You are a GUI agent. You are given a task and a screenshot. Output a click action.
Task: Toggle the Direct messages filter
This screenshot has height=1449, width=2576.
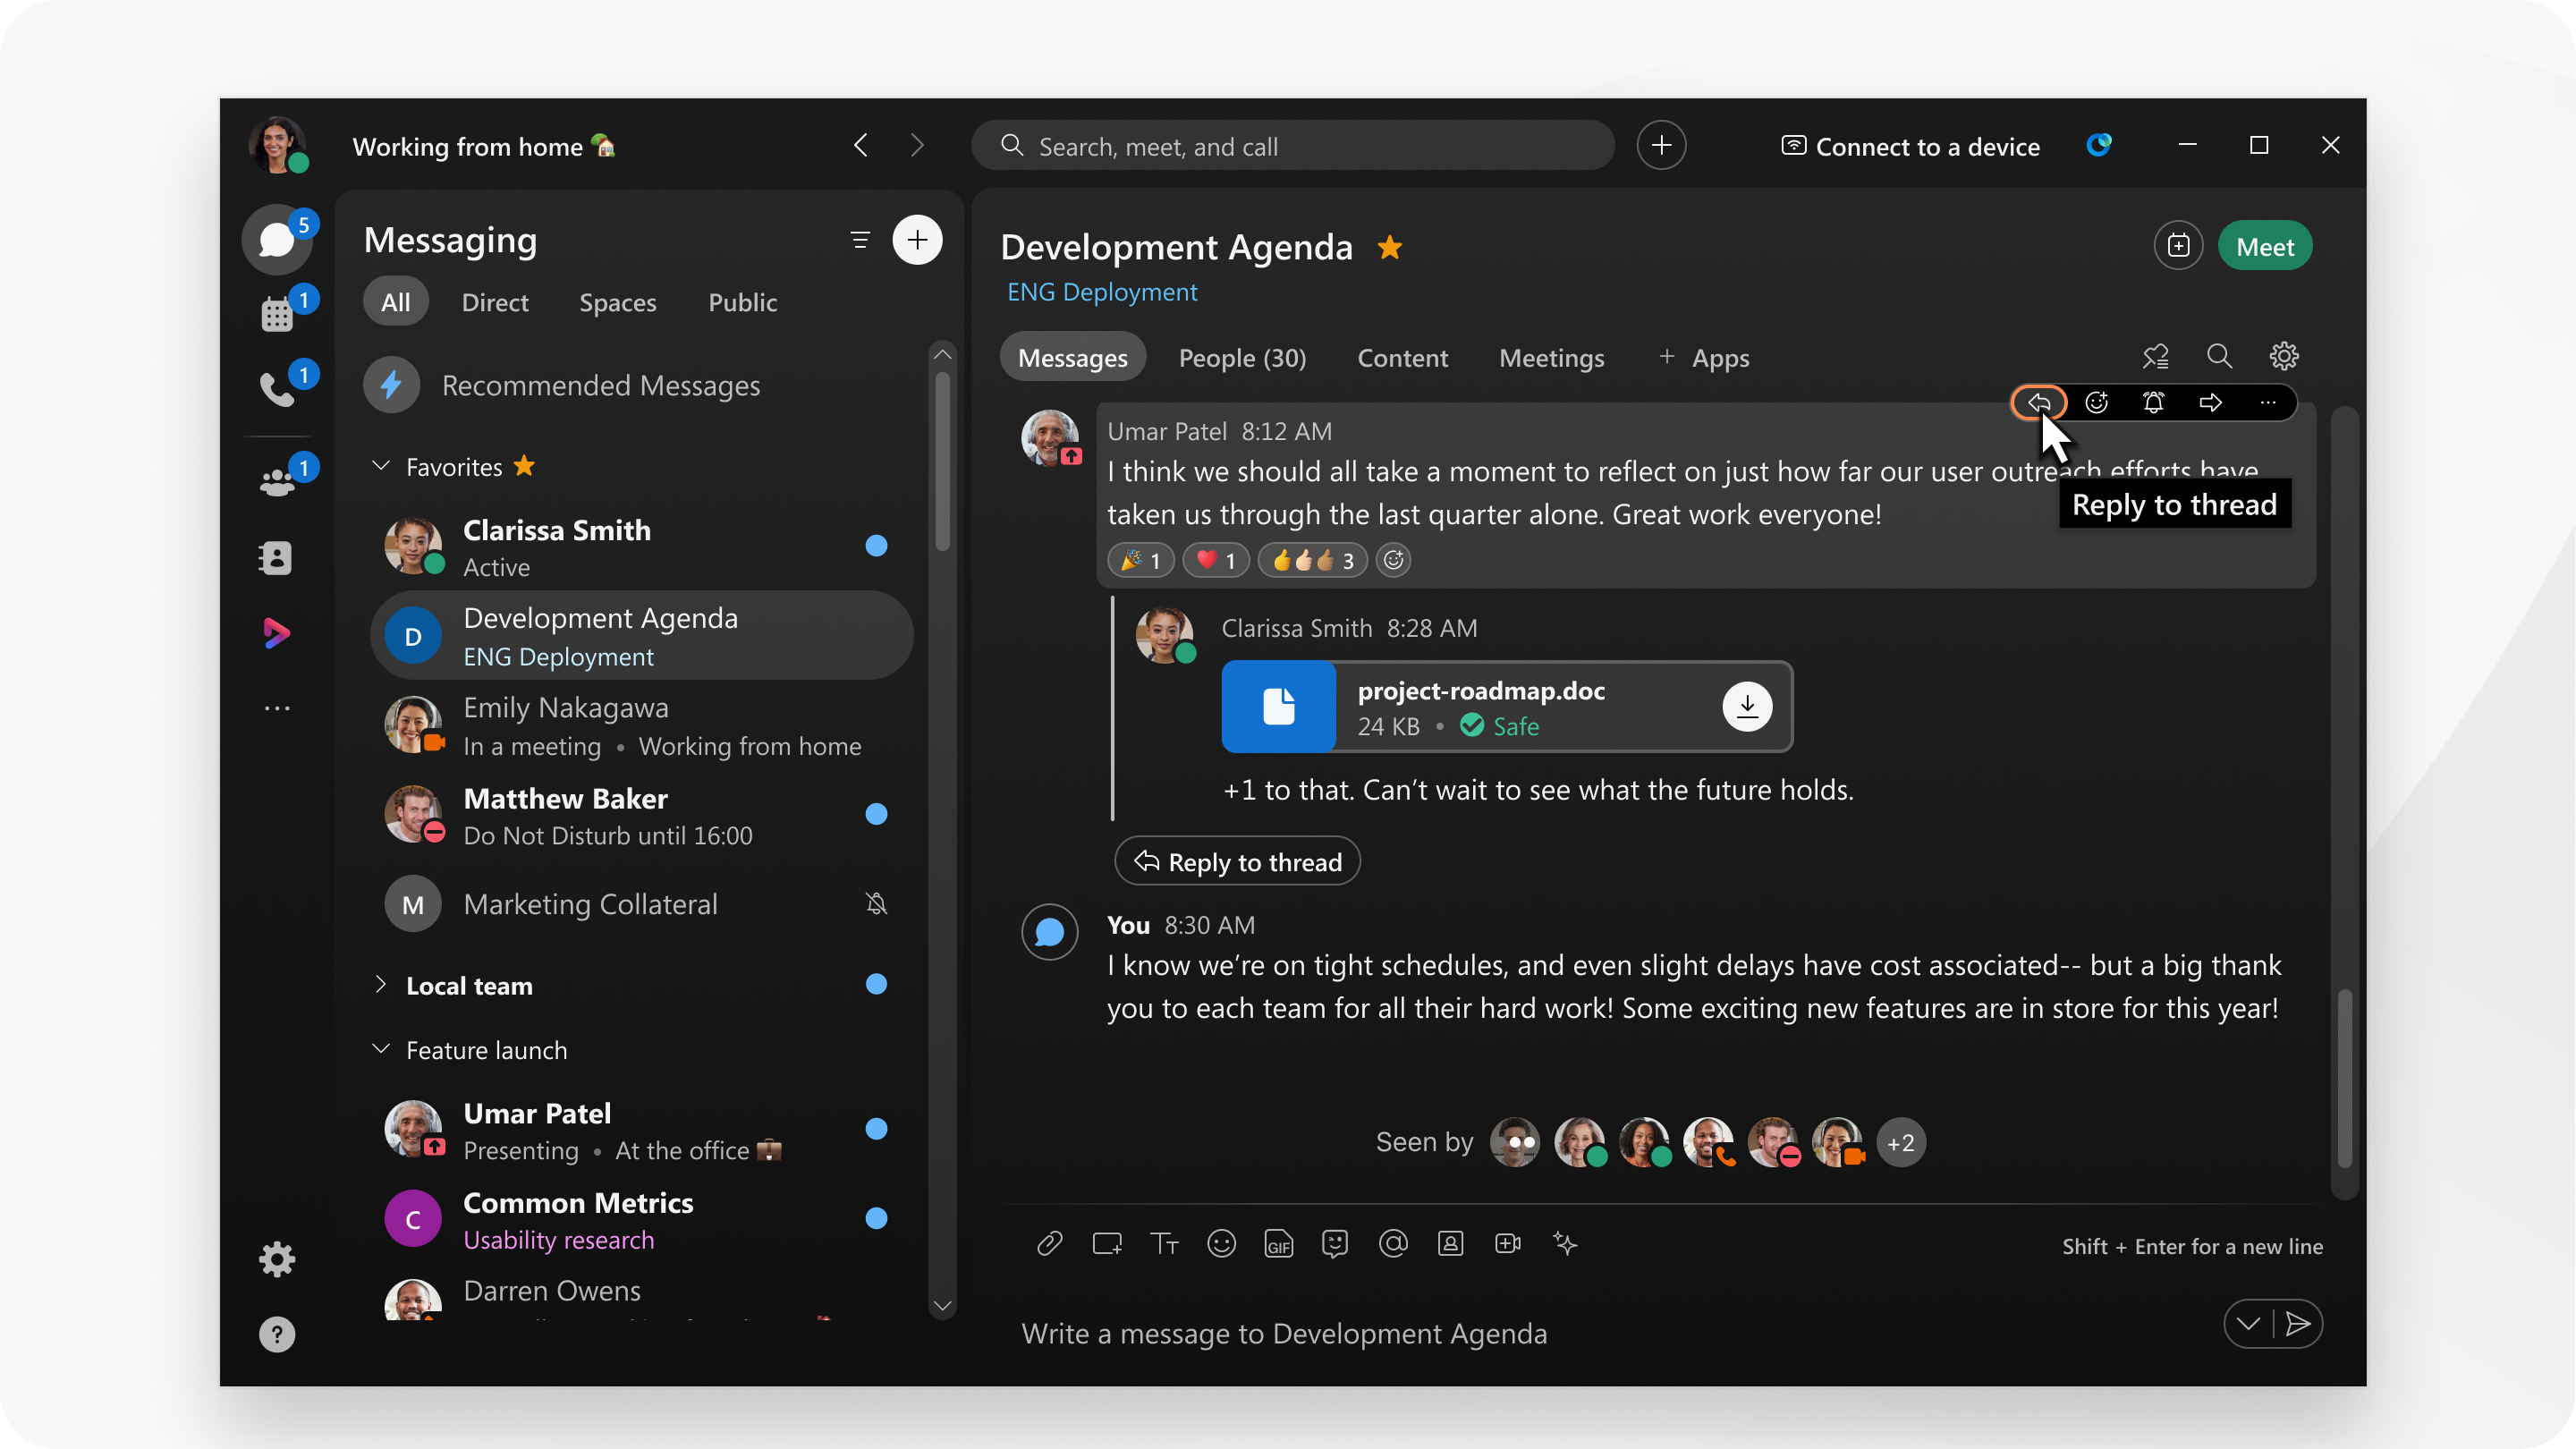pyautogui.click(x=494, y=301)
